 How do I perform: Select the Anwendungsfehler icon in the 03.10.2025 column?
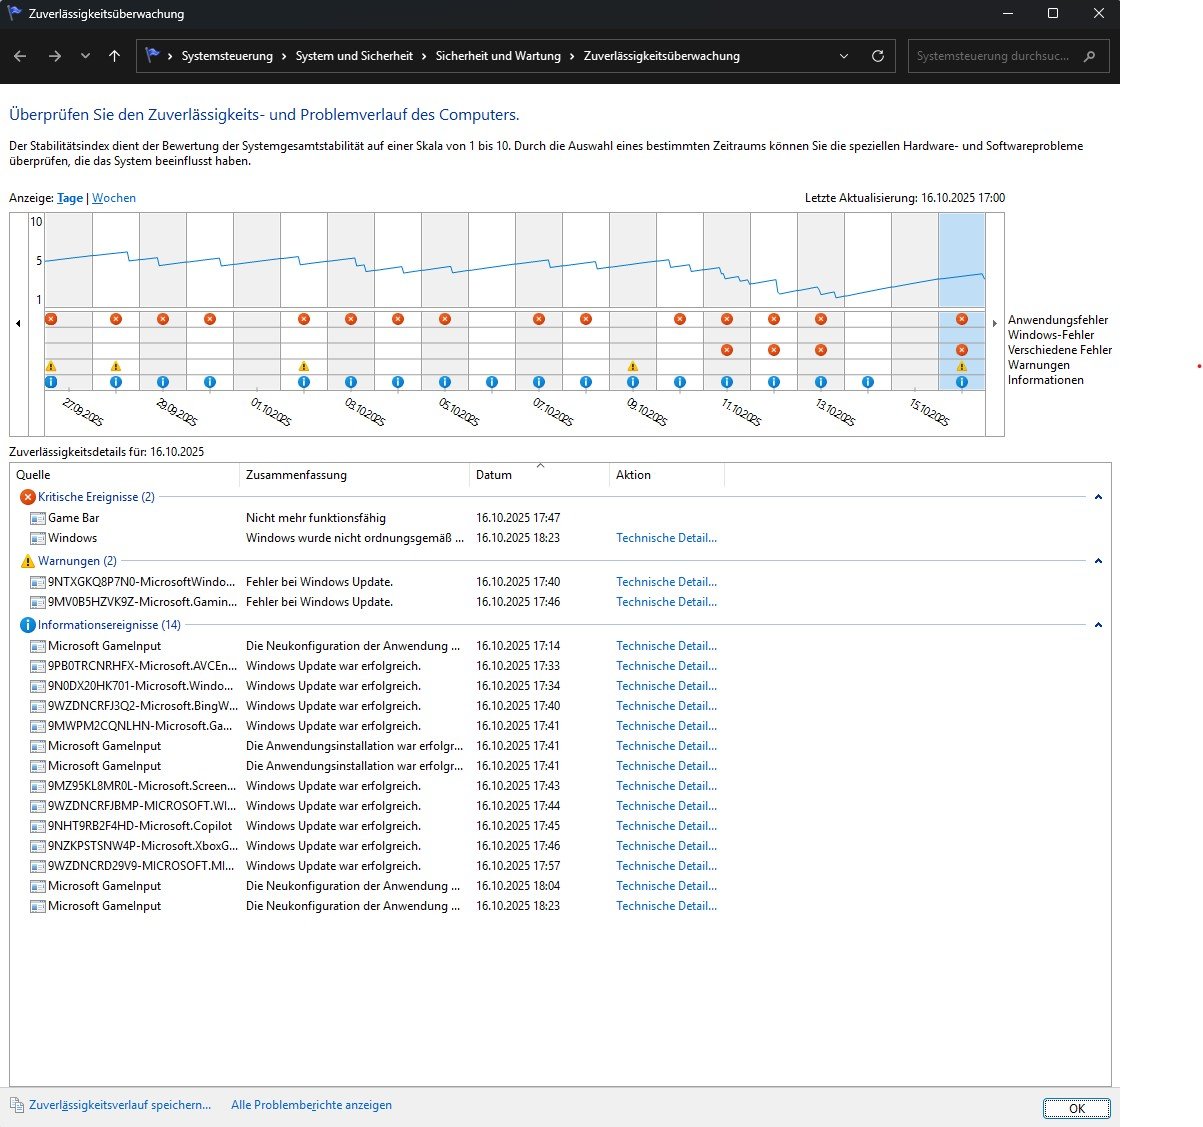tap(351, 319)
